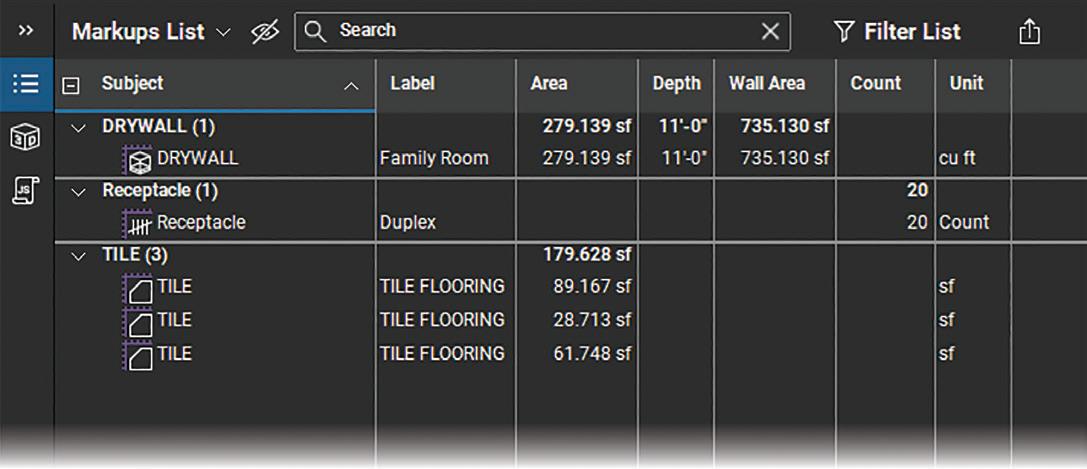Open the 3D Model Tree panel icon
1087x469 pixels.
26,139
